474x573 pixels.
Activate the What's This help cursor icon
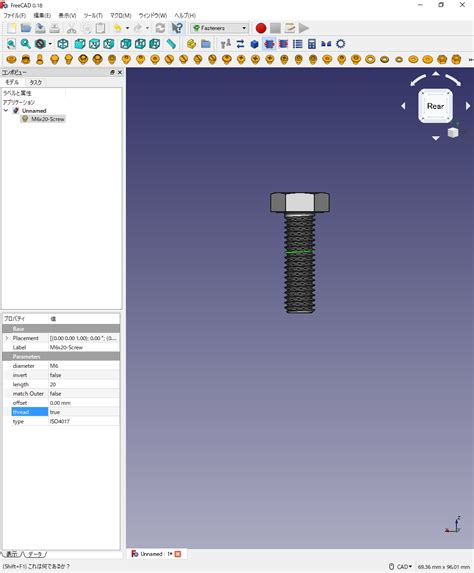click(177, 28)
